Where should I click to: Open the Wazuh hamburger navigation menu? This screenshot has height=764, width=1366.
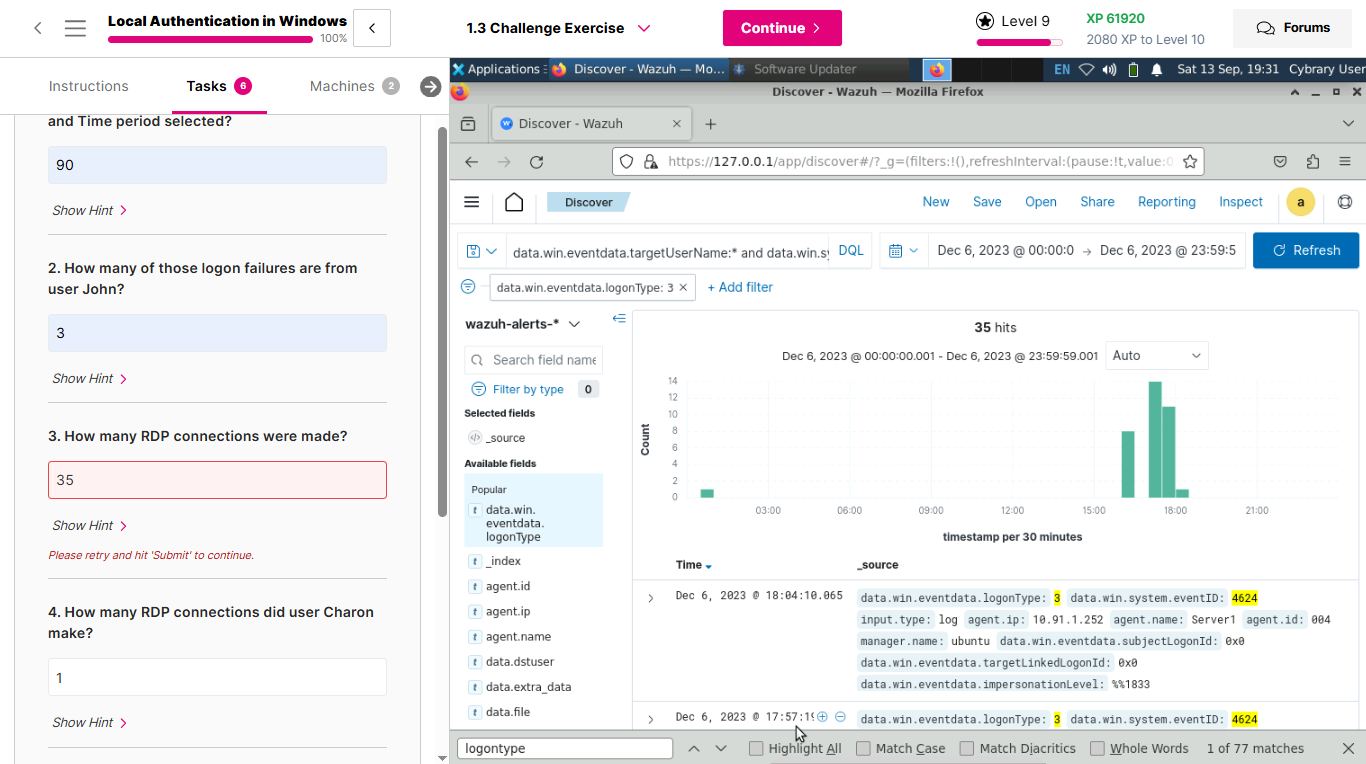472,202
